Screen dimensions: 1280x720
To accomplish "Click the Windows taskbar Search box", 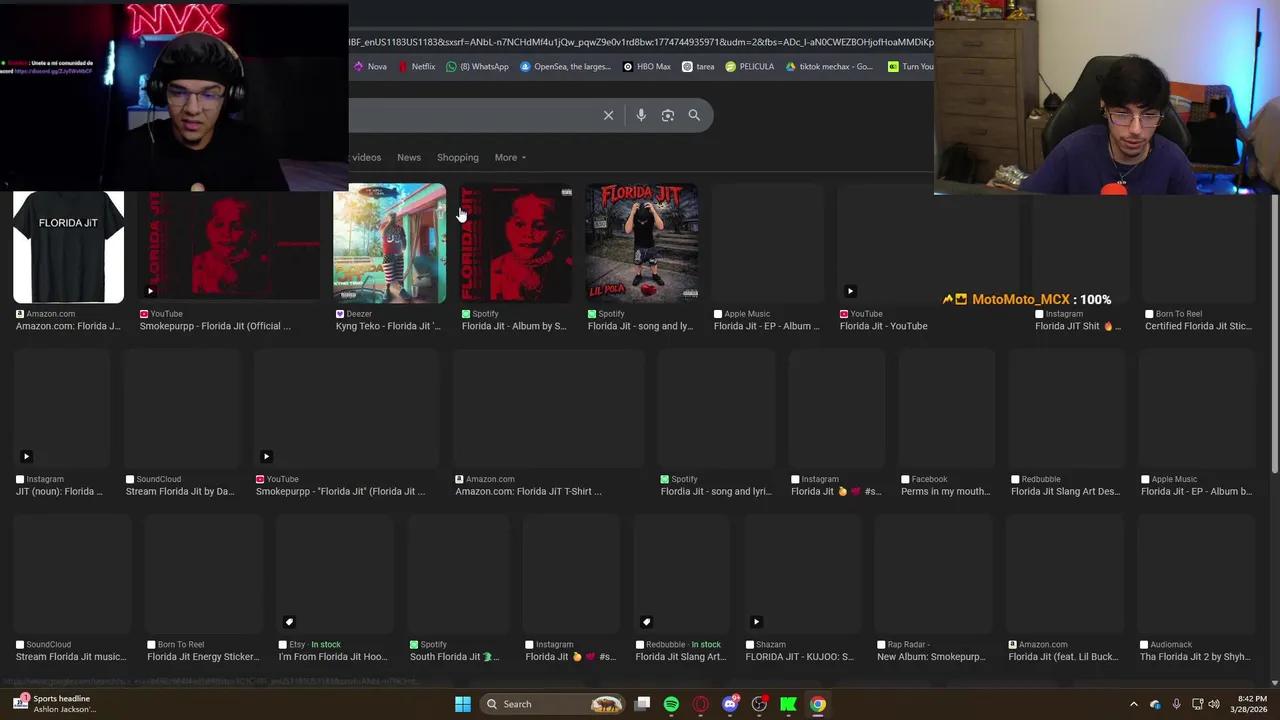I will pyautogui.click(x=552, y=704).
